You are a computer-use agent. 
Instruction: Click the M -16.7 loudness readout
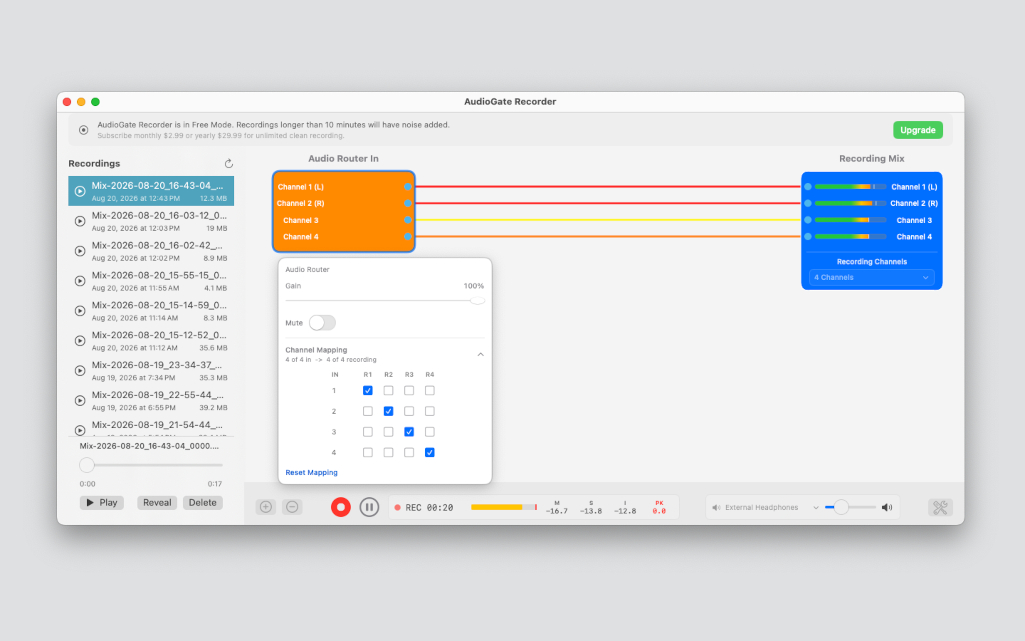(556, 508)
